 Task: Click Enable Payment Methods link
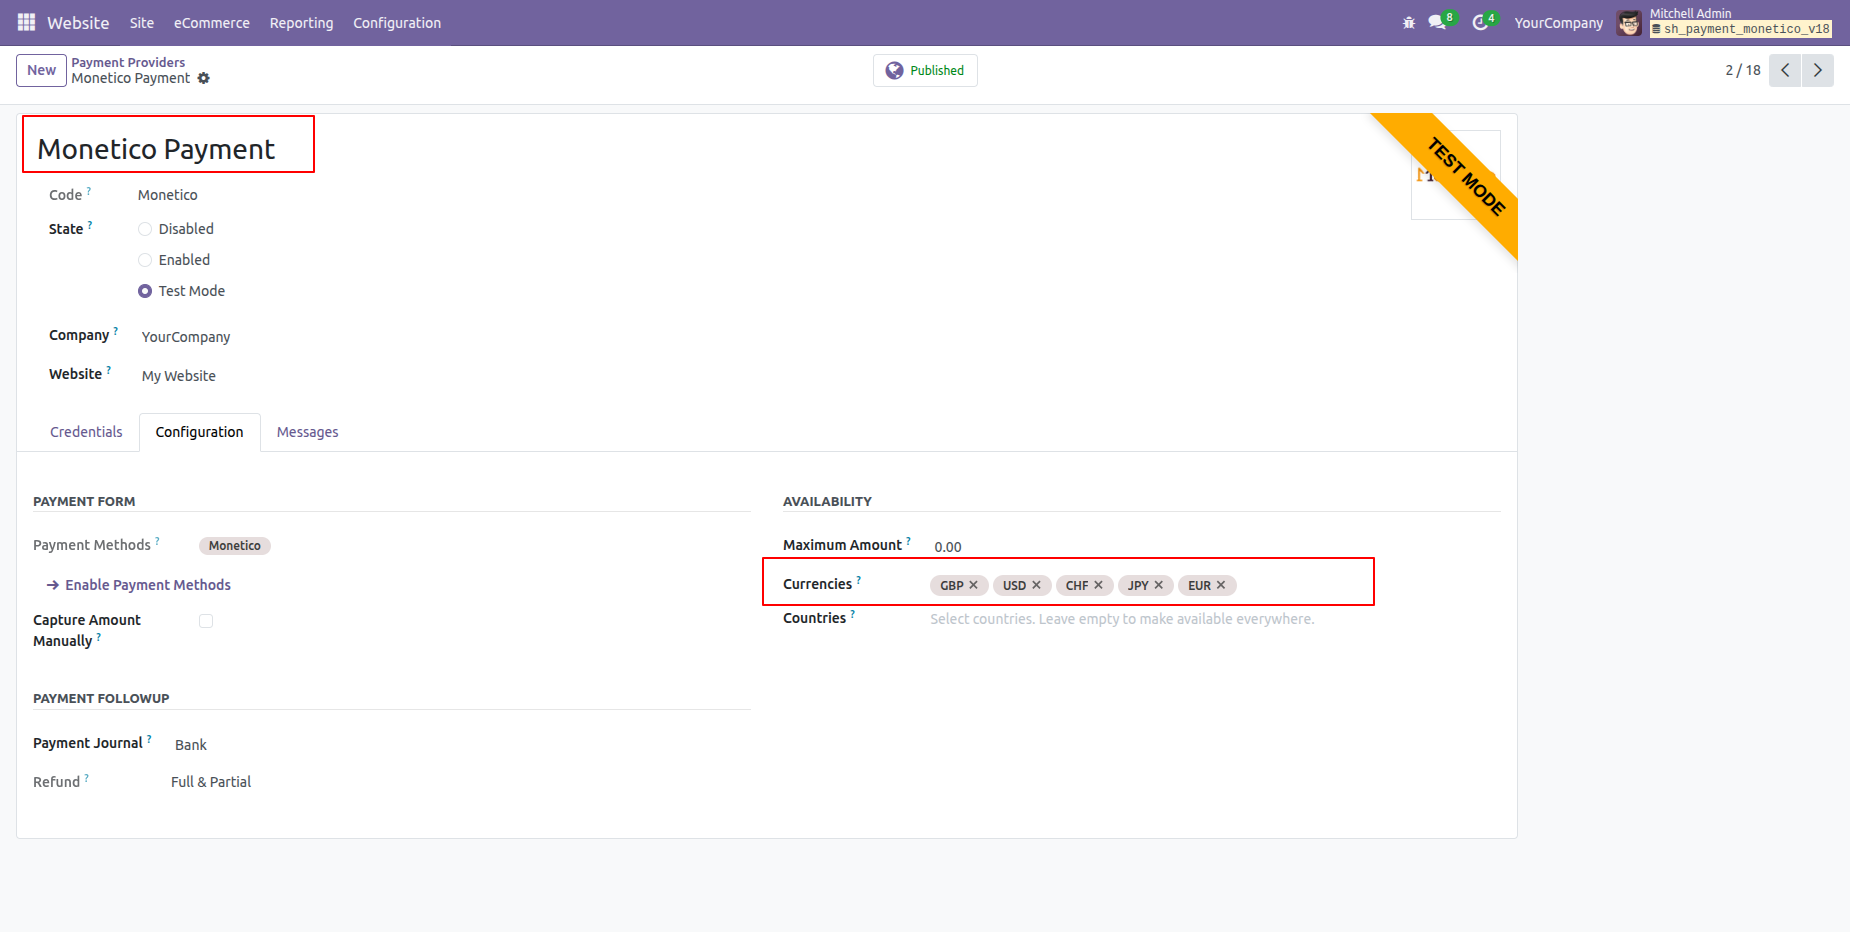pyautogui.click(x=139, y=585)
